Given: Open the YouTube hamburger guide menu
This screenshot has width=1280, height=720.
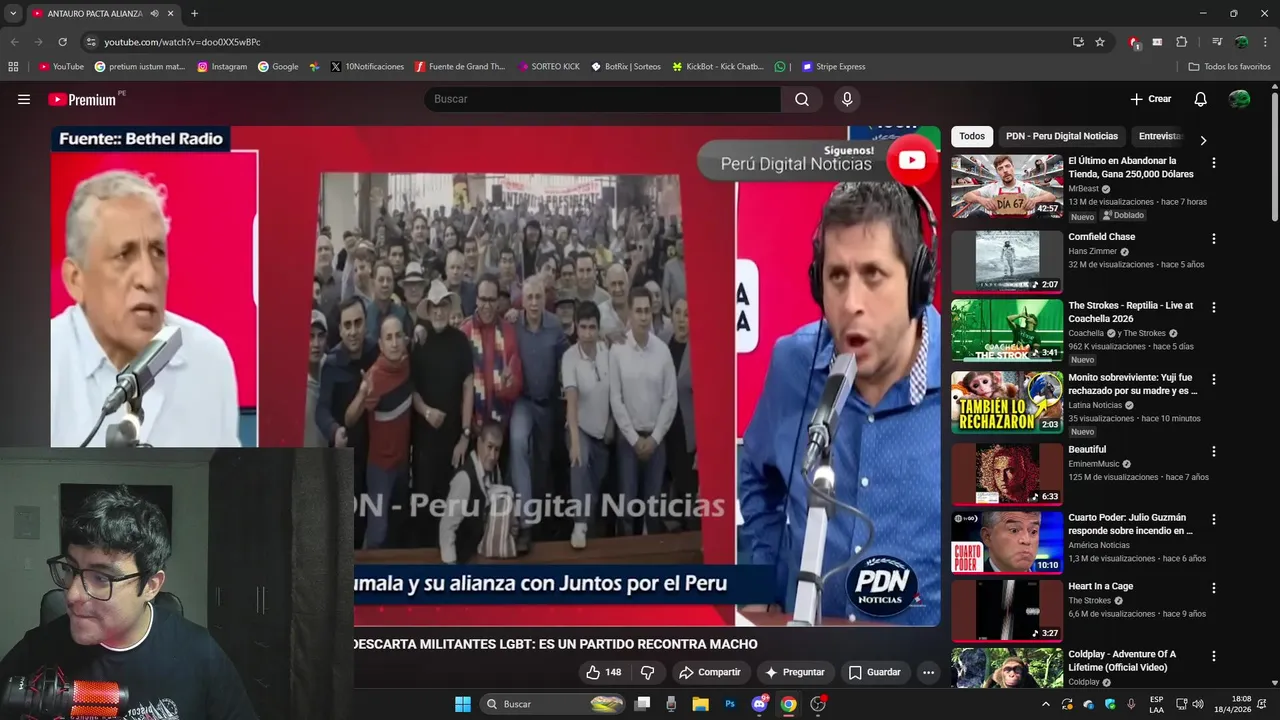Looking at the screenshot, I should (24, 99).
